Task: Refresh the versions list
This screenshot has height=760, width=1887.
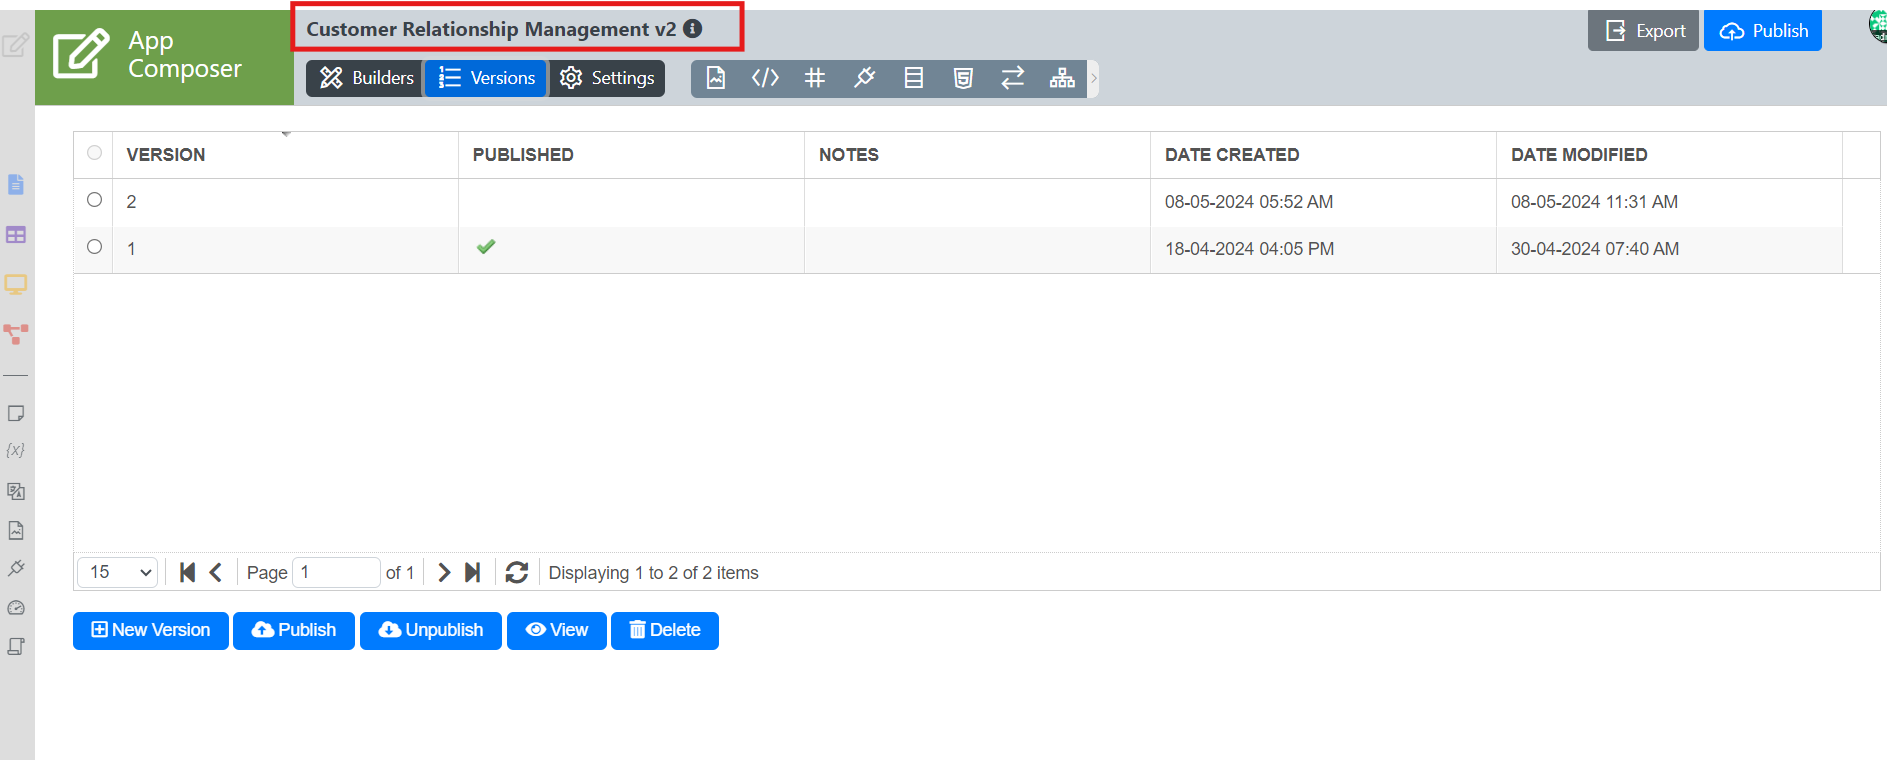Action: pyautogui.click(x=517, y=572)
